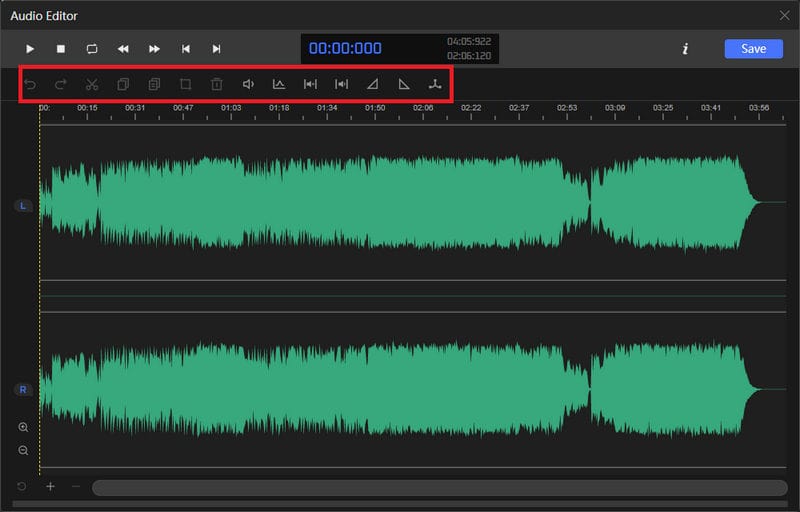Click the first inward-arrows marker tool

(310, 84)
